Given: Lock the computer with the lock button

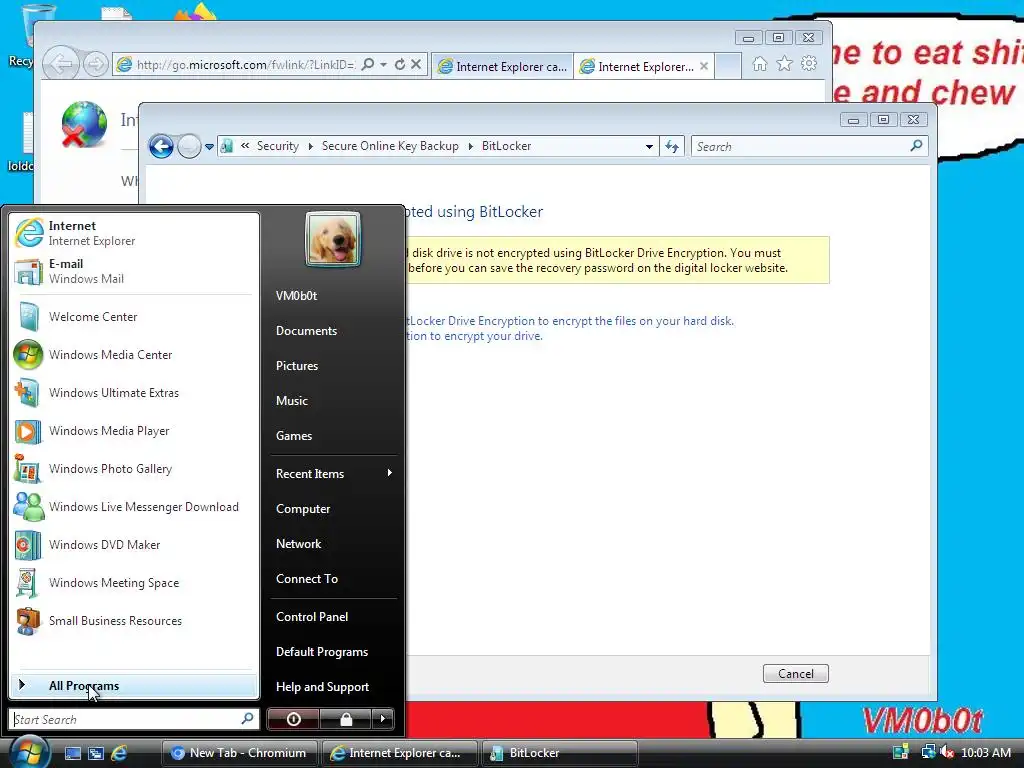Looking at the screenshot, I should [x=345, y=719].
